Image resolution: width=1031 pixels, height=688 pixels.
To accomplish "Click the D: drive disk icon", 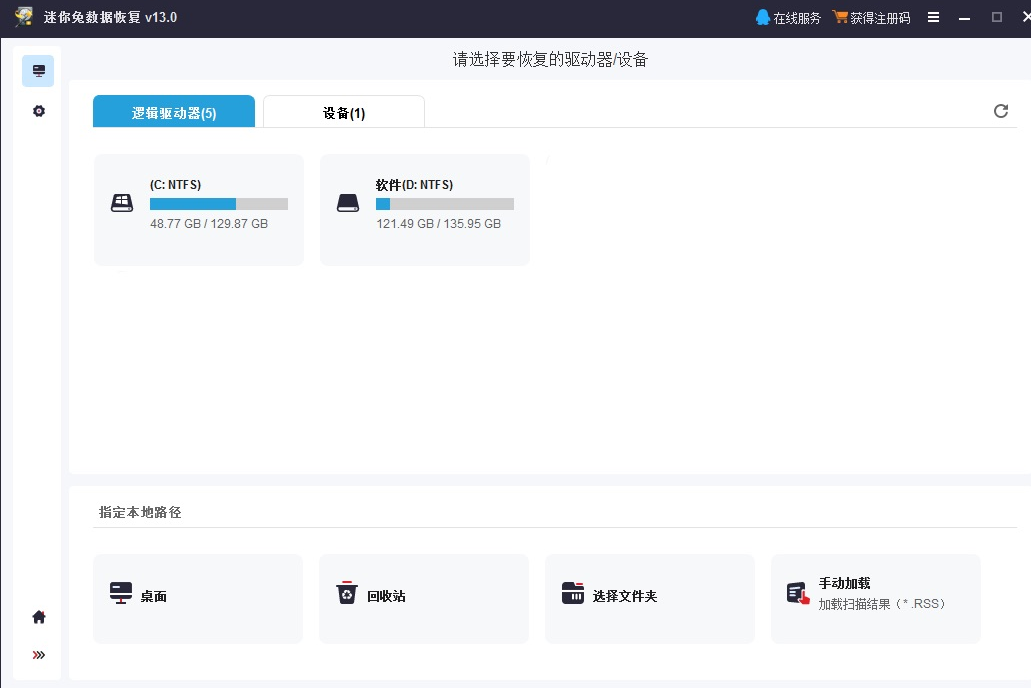I will click(x=348, y=203).
